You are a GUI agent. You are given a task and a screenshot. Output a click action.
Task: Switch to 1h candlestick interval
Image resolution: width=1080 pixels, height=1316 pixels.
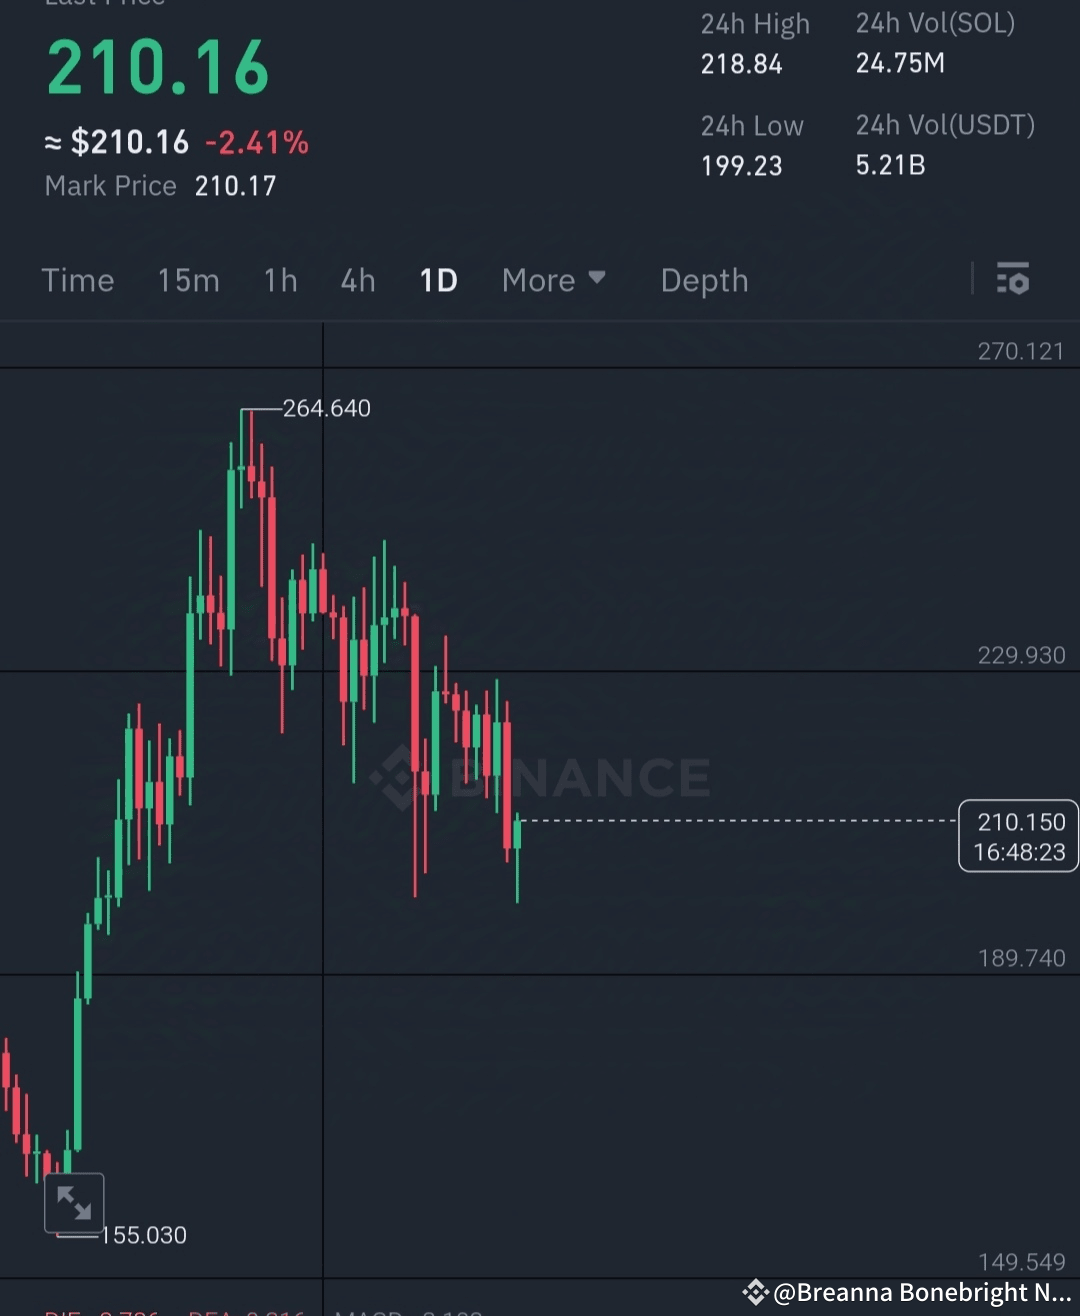[x=281, y=280]
